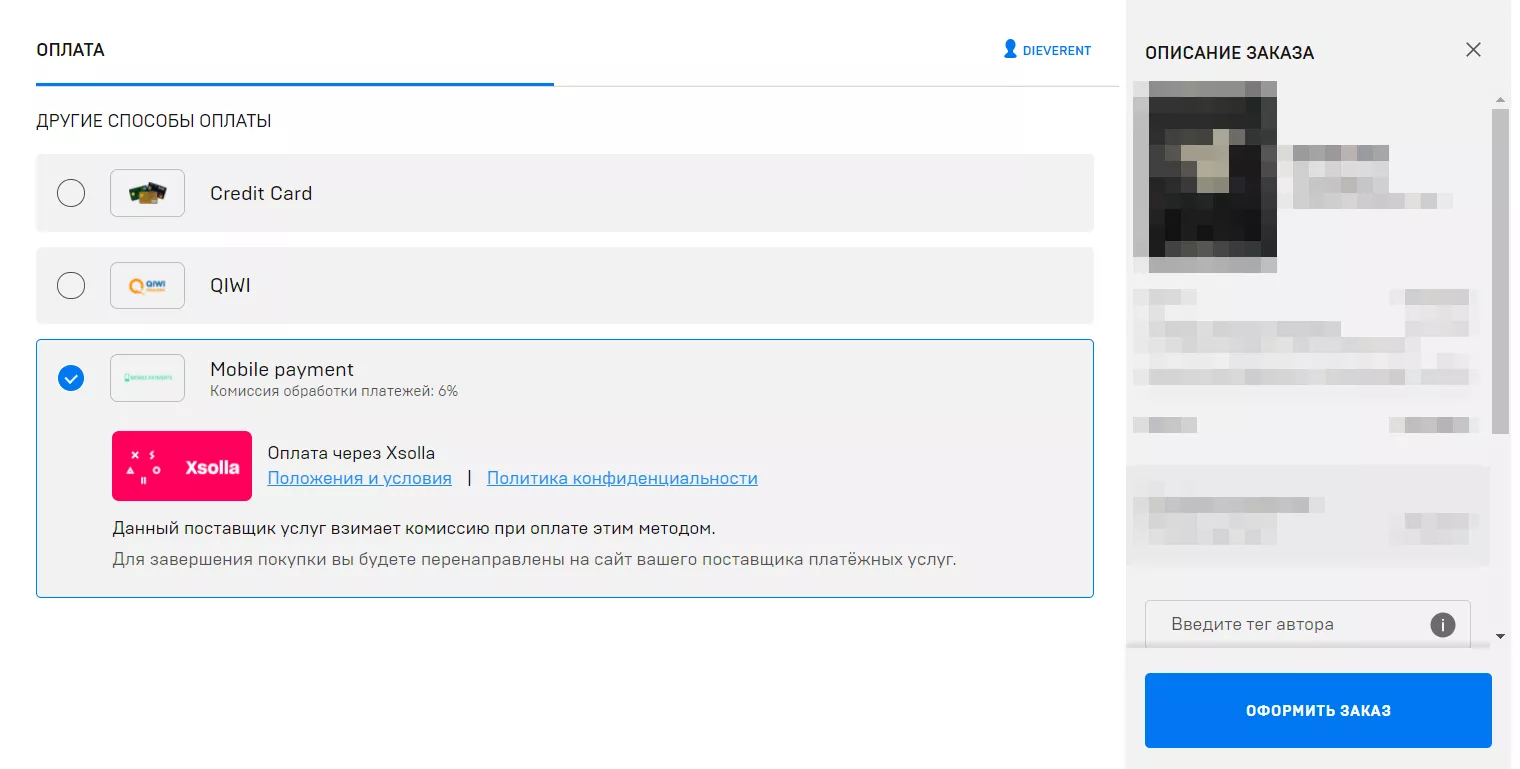Click the checked Mobile payment radio button
The height and width of the screenshot is (769, 1520).
click(x=71, y=378)
